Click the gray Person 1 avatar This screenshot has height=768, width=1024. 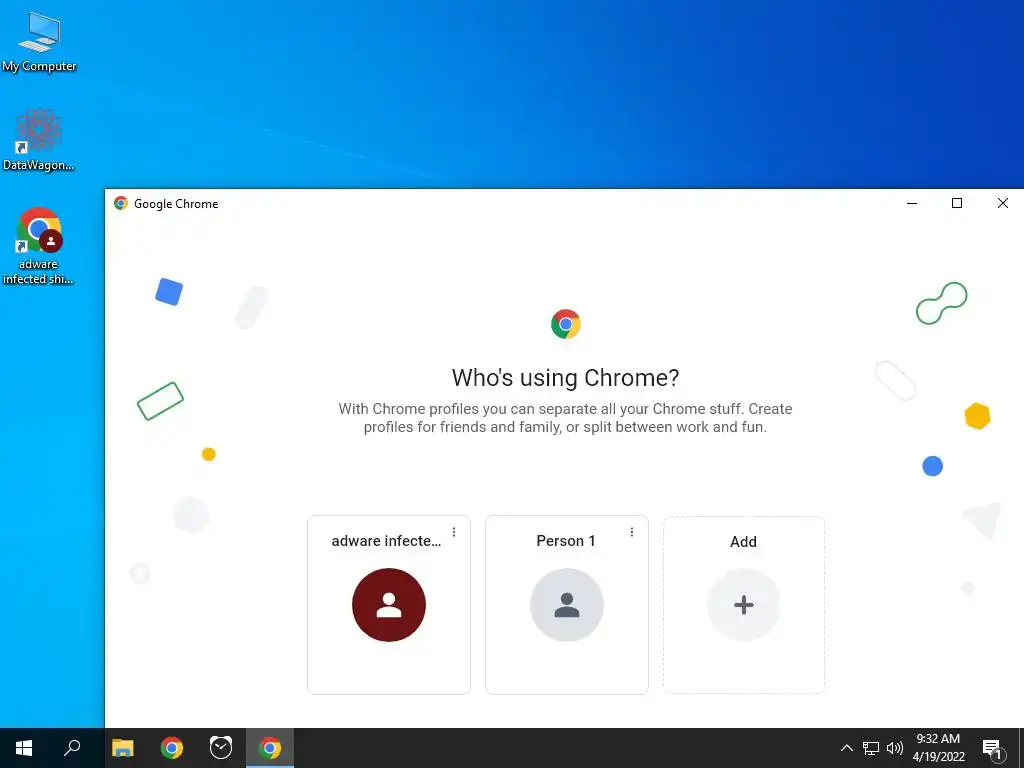tap(567, 605)
